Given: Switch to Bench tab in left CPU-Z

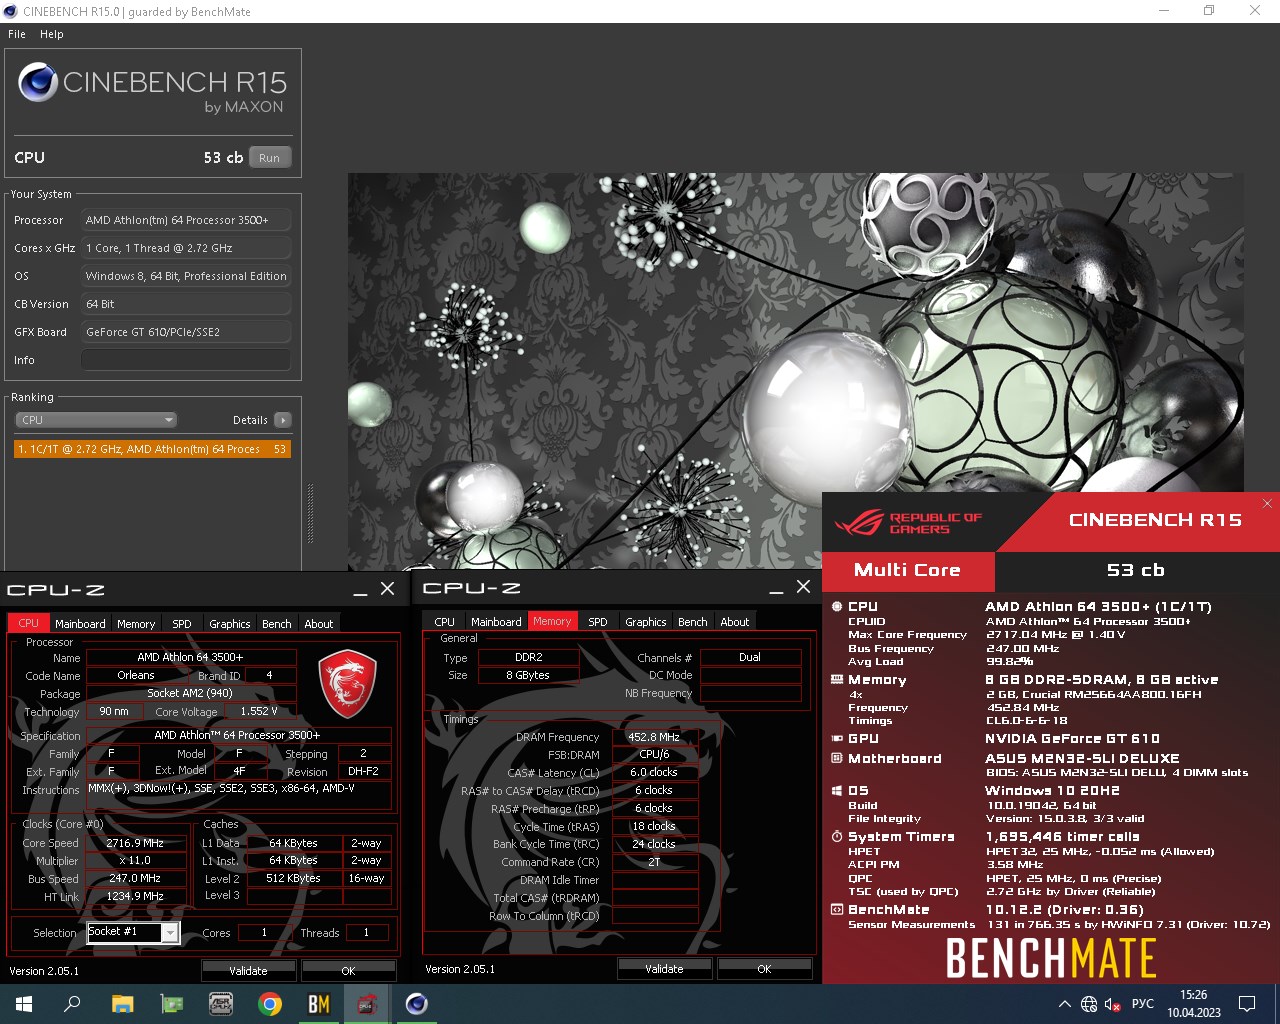Looking at the screenshot, I should point(277,623).
